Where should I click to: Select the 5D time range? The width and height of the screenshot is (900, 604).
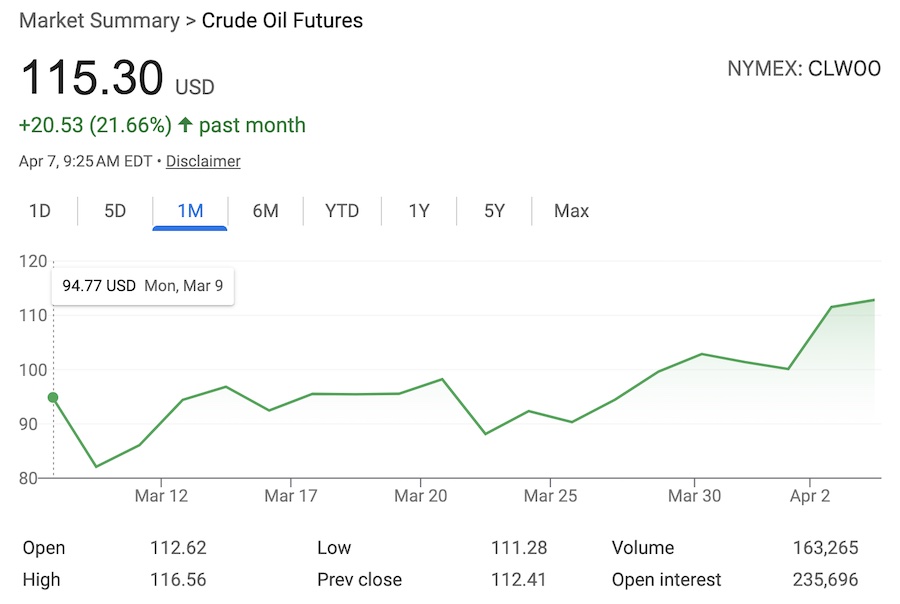[114, 211]
